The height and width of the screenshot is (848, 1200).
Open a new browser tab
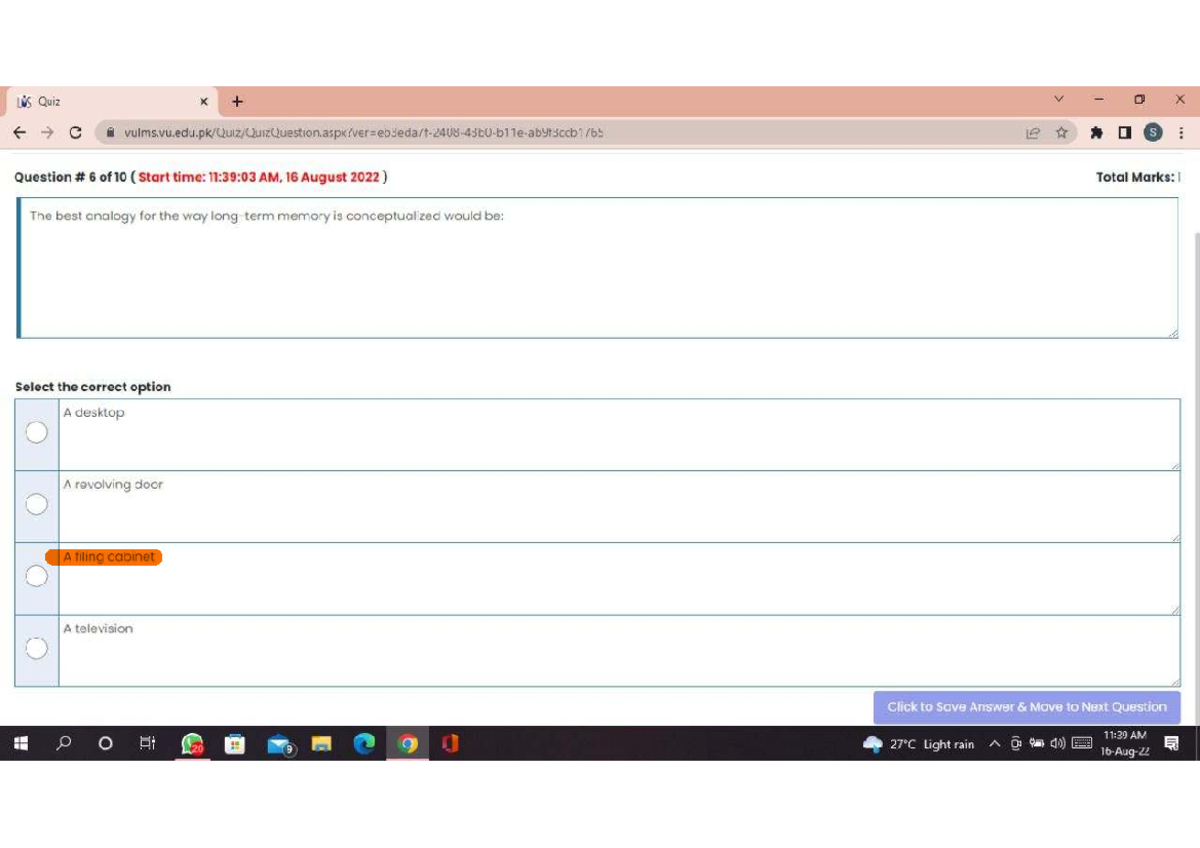point(237,101)
